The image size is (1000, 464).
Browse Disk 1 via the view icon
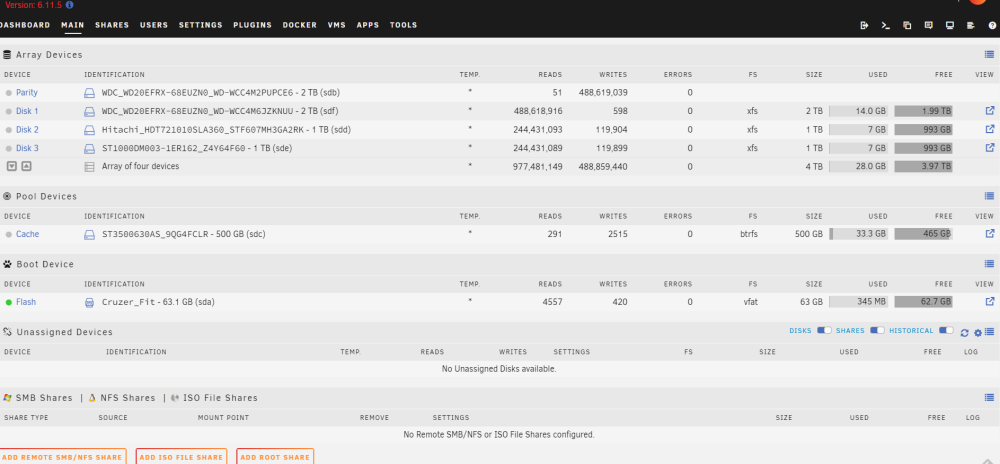990,110
